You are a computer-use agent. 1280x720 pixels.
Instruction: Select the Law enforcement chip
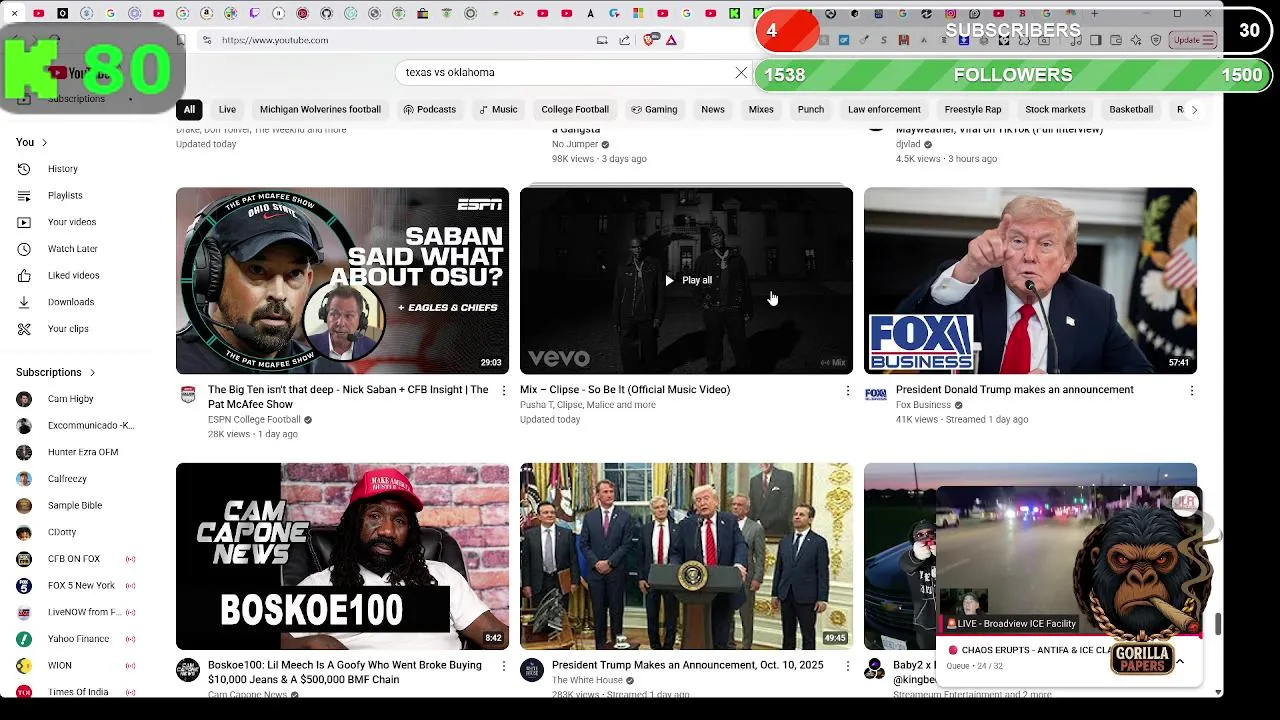(884, 110)
